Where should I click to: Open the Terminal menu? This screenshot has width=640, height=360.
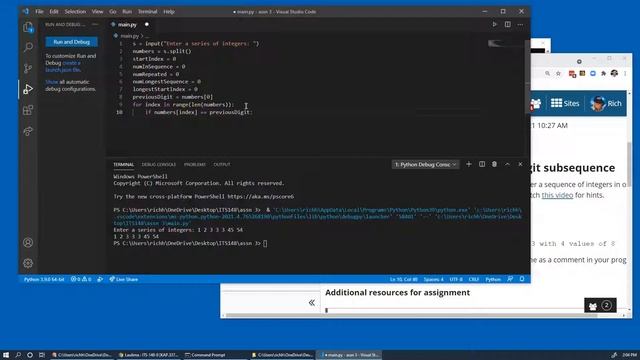148,11
